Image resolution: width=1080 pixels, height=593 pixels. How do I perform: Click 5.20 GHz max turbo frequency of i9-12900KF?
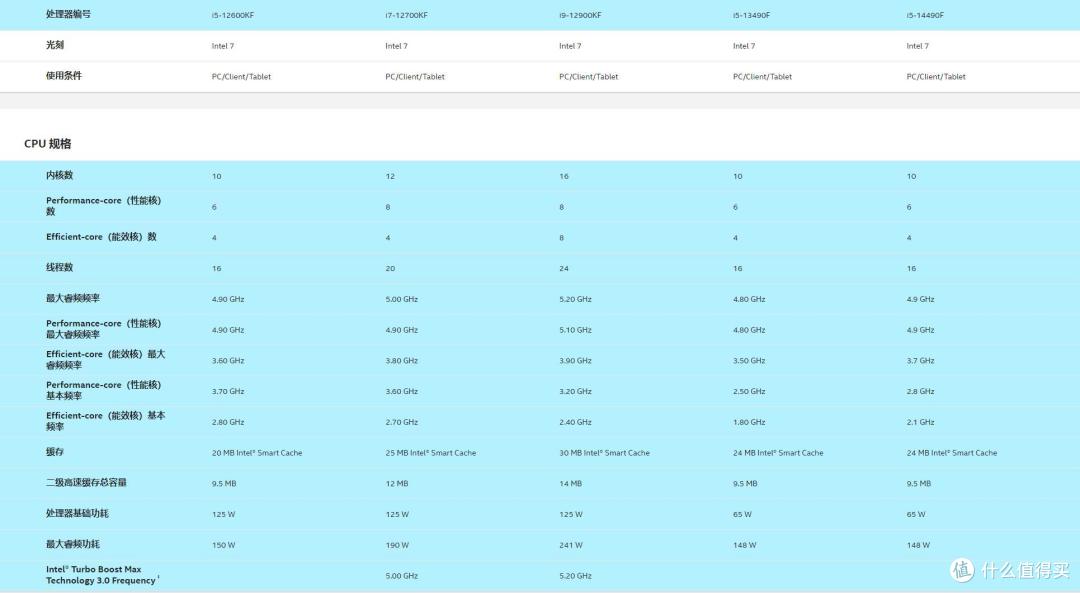[575, 300]
